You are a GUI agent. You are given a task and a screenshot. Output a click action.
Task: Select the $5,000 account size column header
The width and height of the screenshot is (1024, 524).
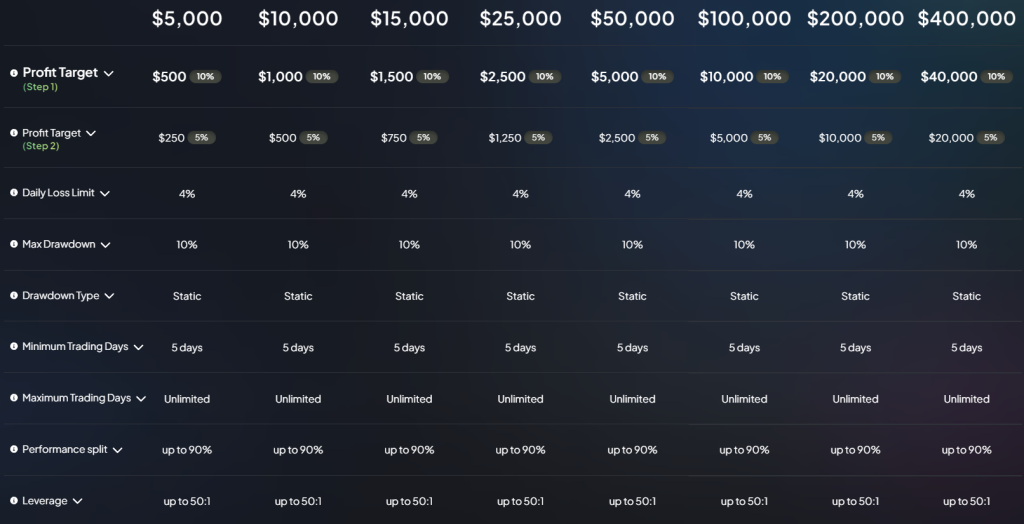coord(187,19)
